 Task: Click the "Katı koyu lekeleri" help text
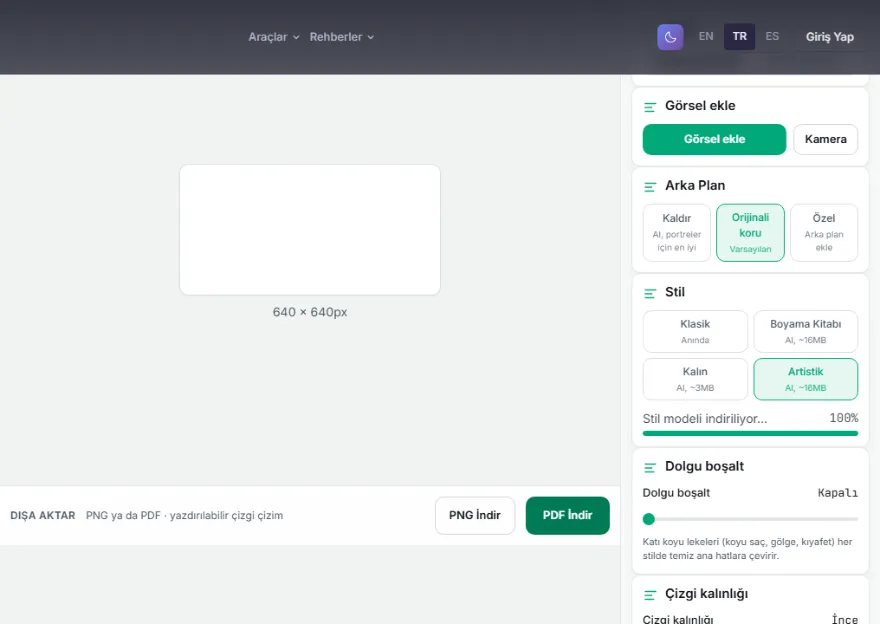click(x=748, y=549)
